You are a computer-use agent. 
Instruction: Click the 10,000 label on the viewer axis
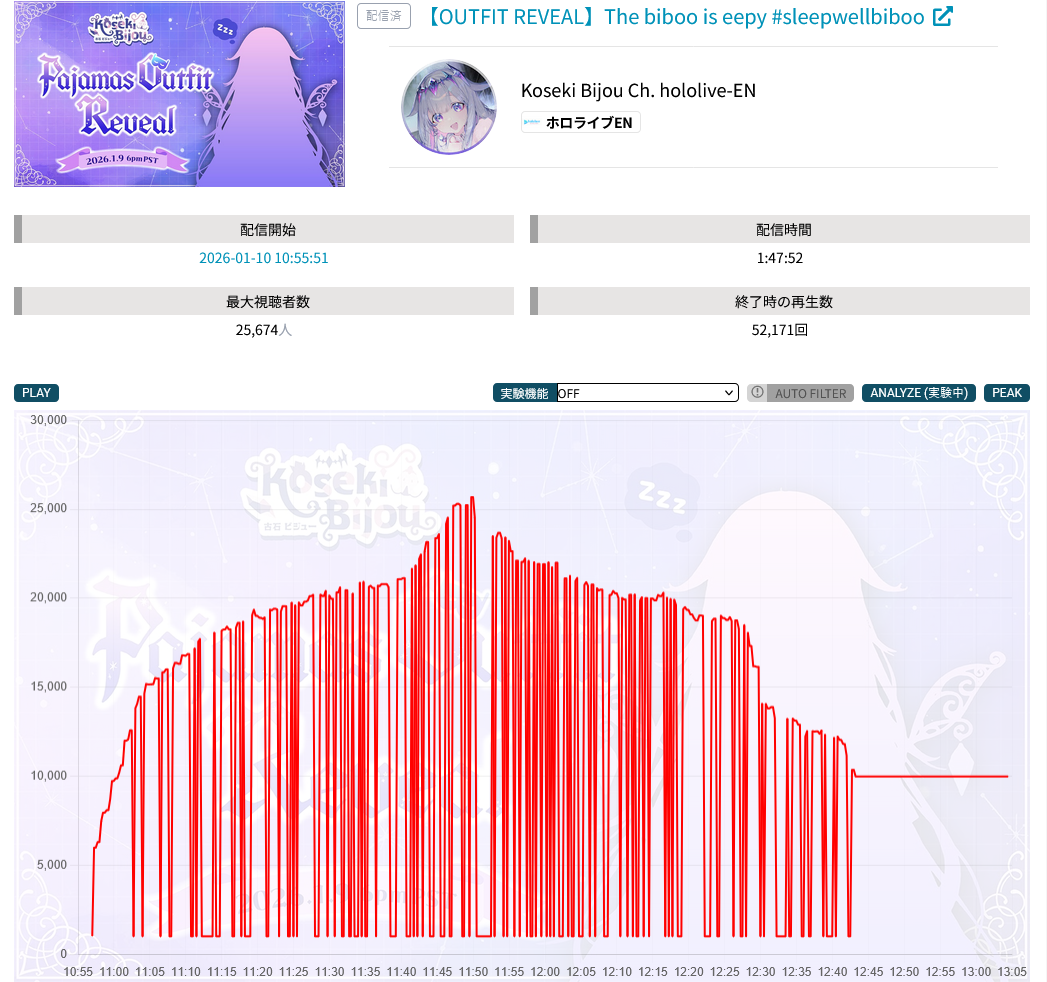click(49, 776)
